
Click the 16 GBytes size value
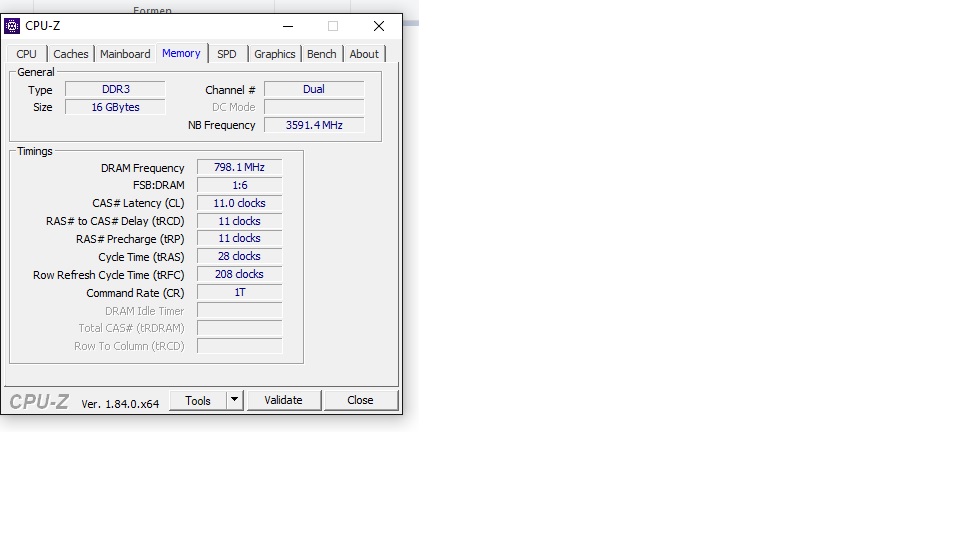pyautogui.click(x=115, y=107)
